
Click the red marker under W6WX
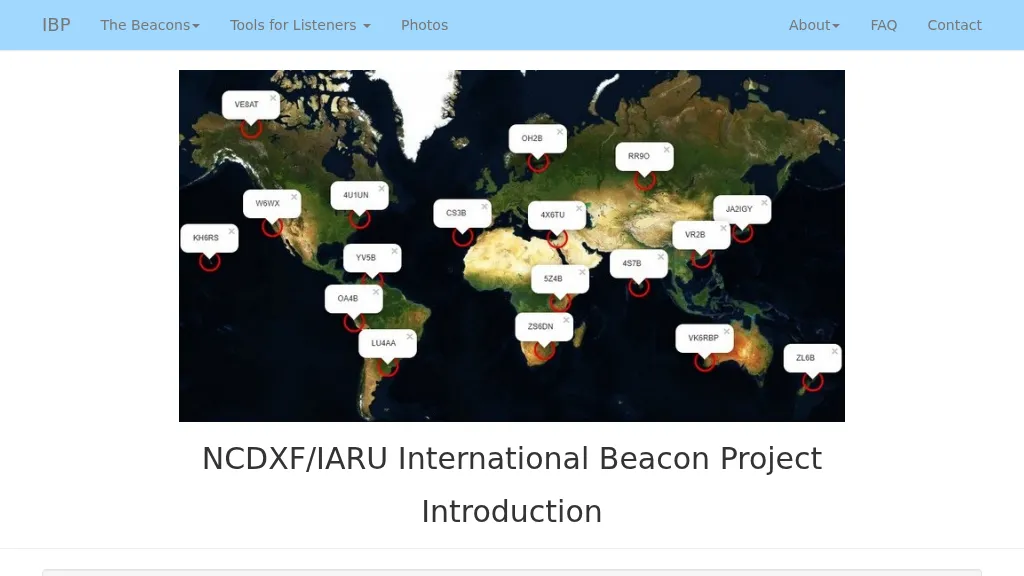272,227
